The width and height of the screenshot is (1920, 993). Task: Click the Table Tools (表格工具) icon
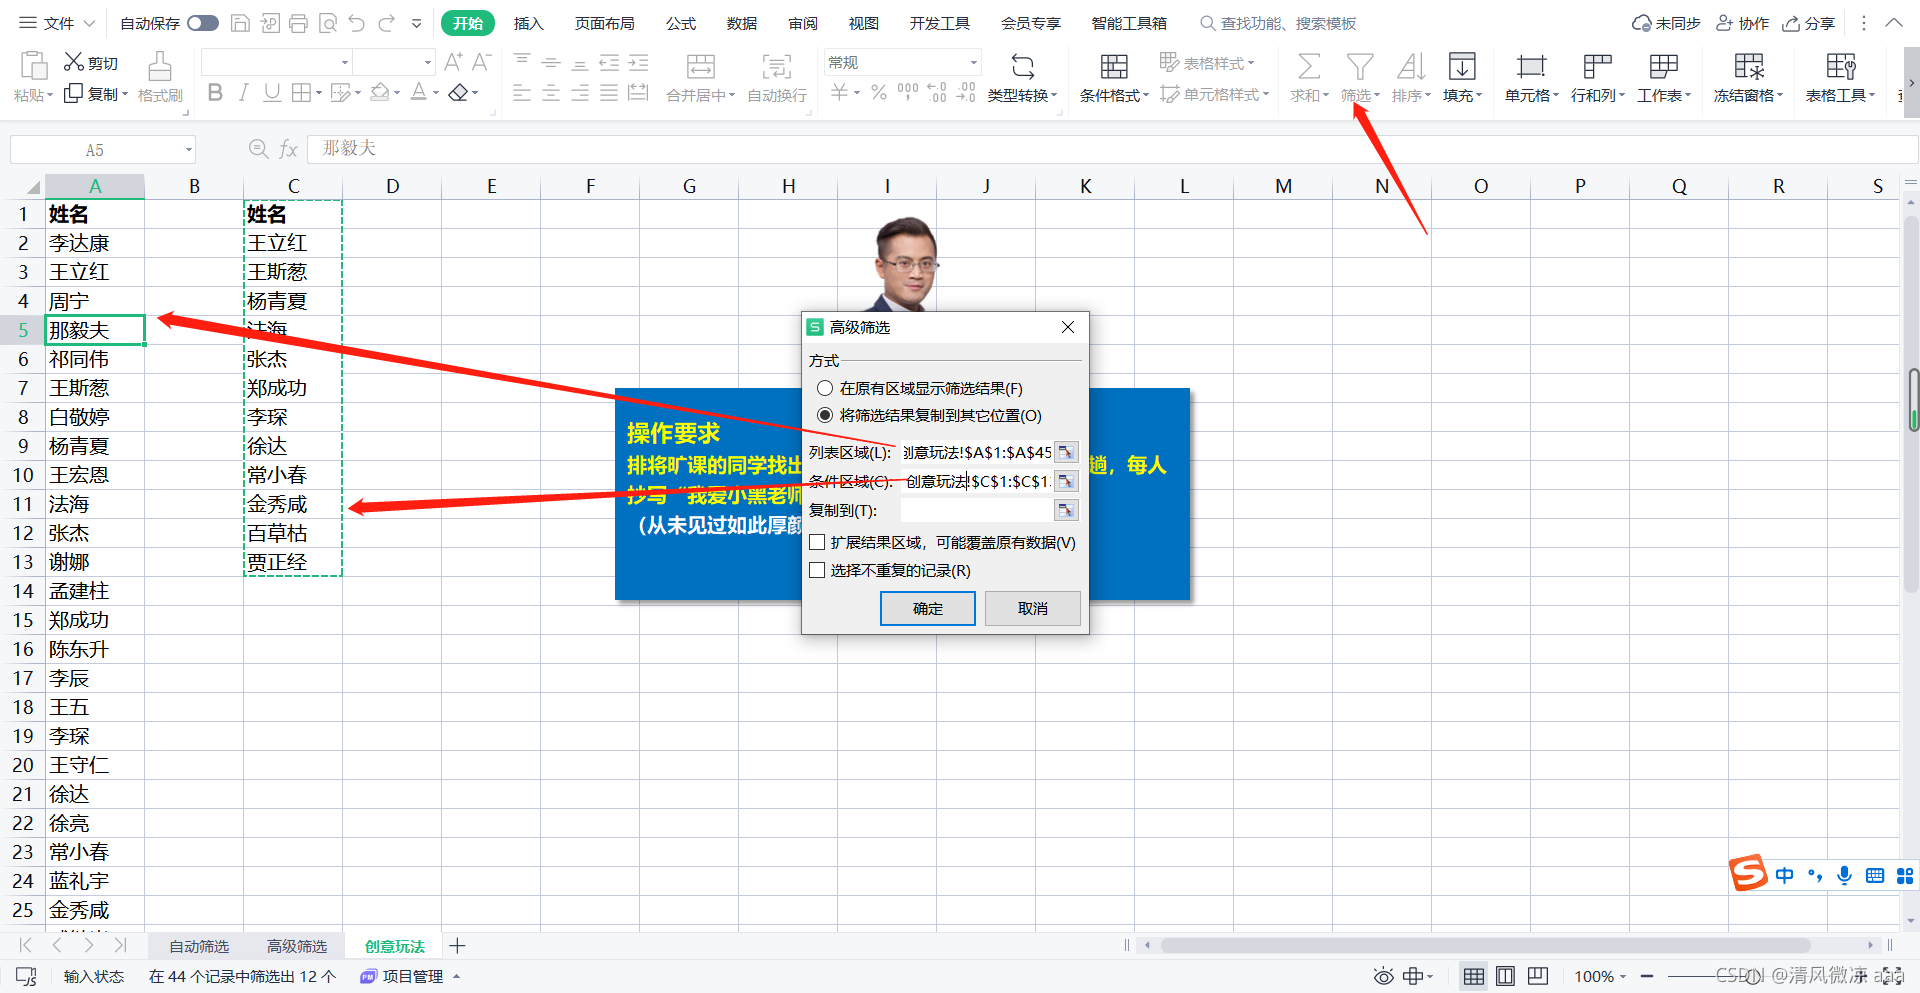click(x=1840, y=66)
